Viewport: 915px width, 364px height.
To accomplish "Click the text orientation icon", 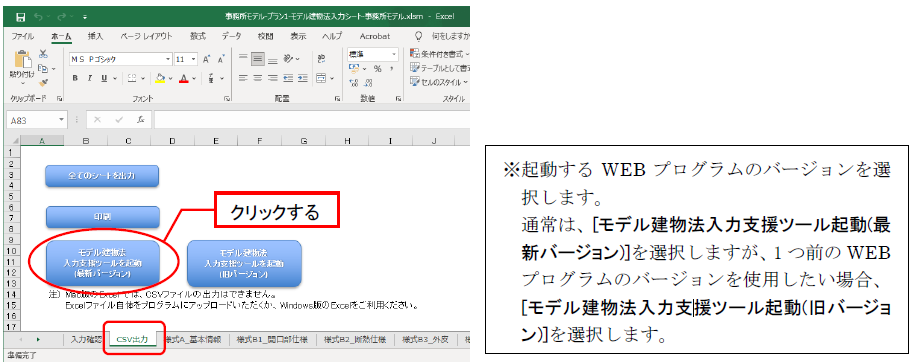I will click(289, 60).
